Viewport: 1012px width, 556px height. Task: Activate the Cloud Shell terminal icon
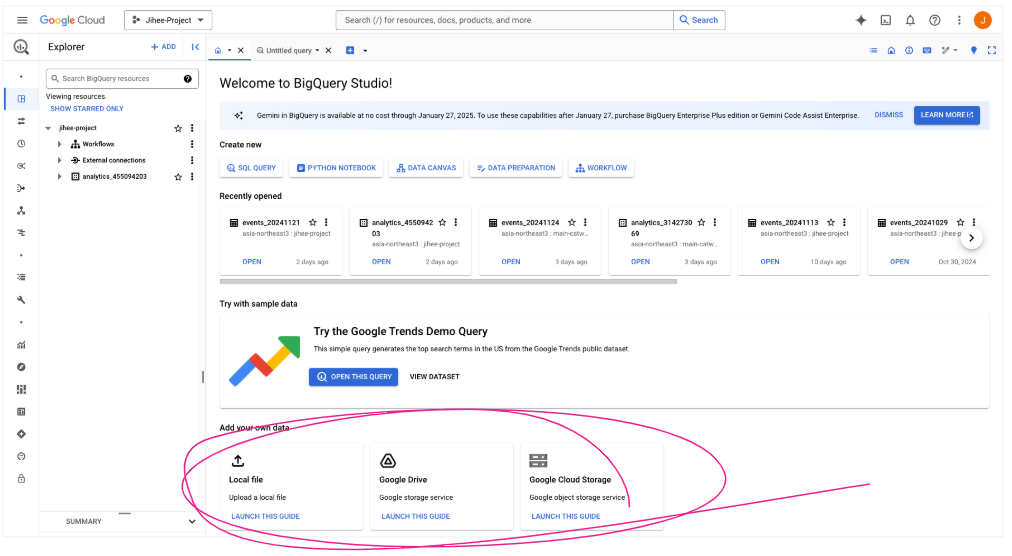pos(886,20)
